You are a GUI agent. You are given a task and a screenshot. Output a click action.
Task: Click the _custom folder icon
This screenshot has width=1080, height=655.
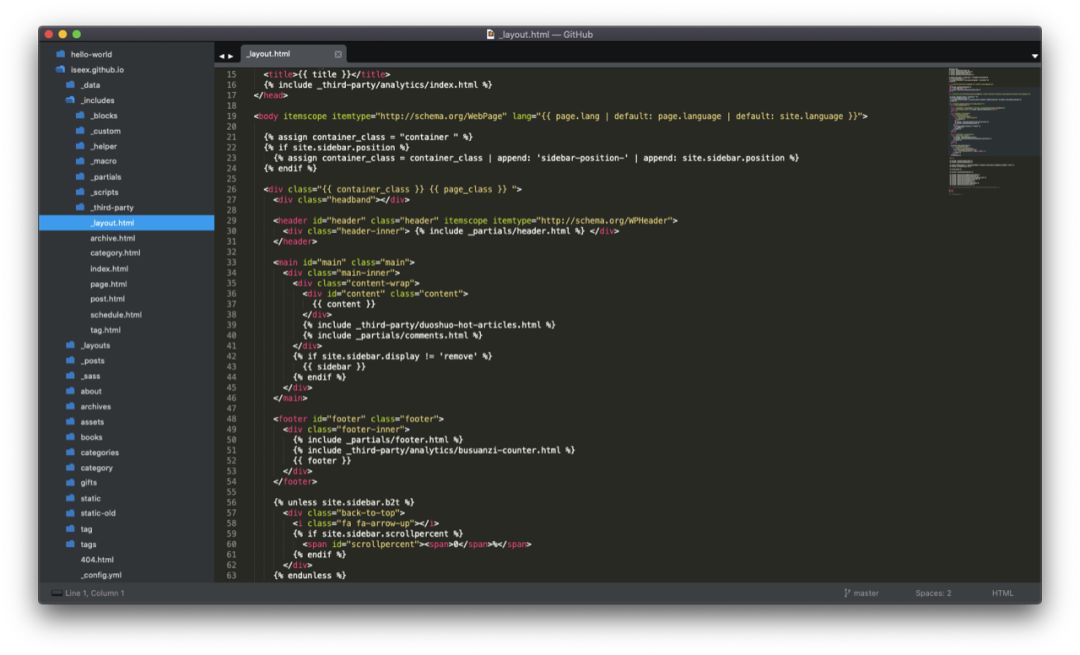(x=80, y=131)
